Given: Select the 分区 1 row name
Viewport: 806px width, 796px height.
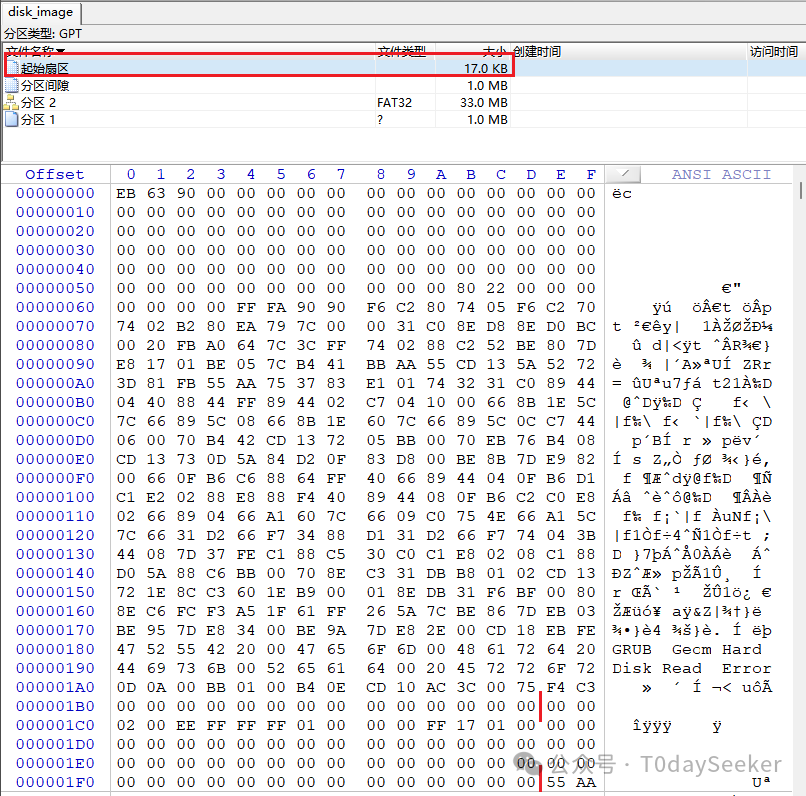Looking at the screenshot, I should [x=38, y=119].
